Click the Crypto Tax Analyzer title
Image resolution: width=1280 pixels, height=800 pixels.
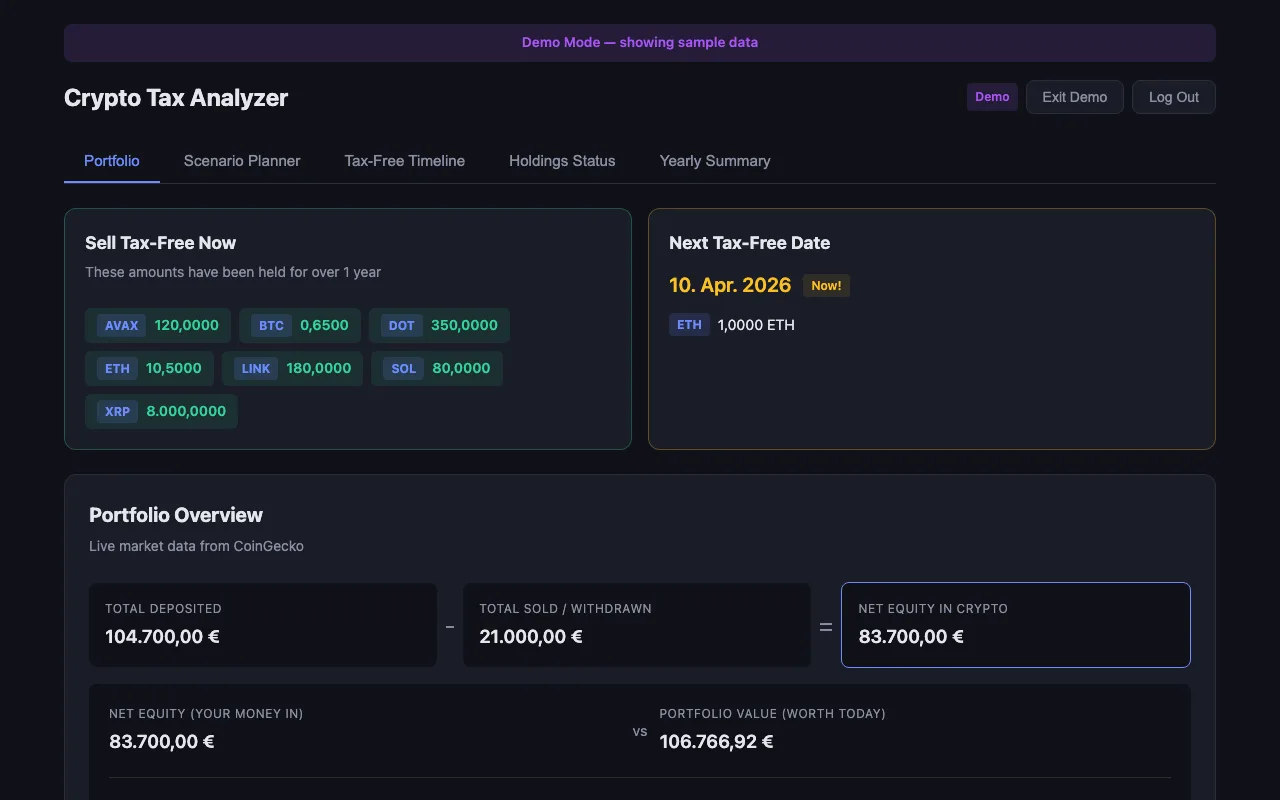pyautogui.click(x=176, y=98)
